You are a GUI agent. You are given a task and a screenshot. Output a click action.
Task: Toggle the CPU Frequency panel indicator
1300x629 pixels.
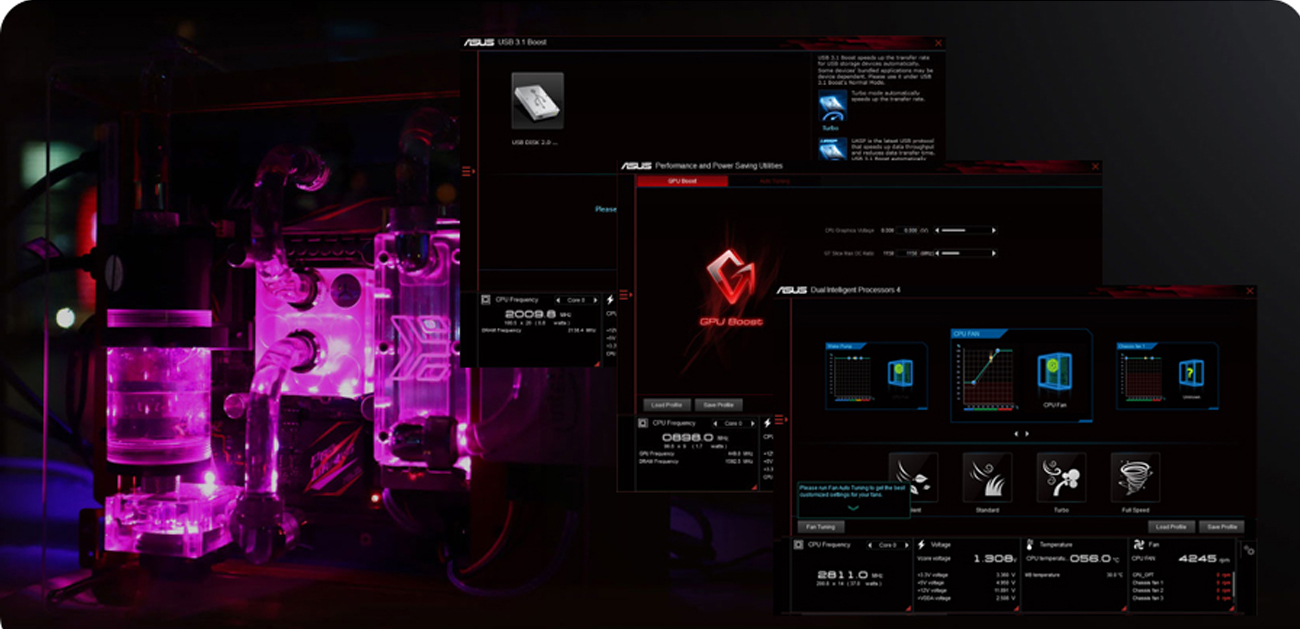click(798, 545)
